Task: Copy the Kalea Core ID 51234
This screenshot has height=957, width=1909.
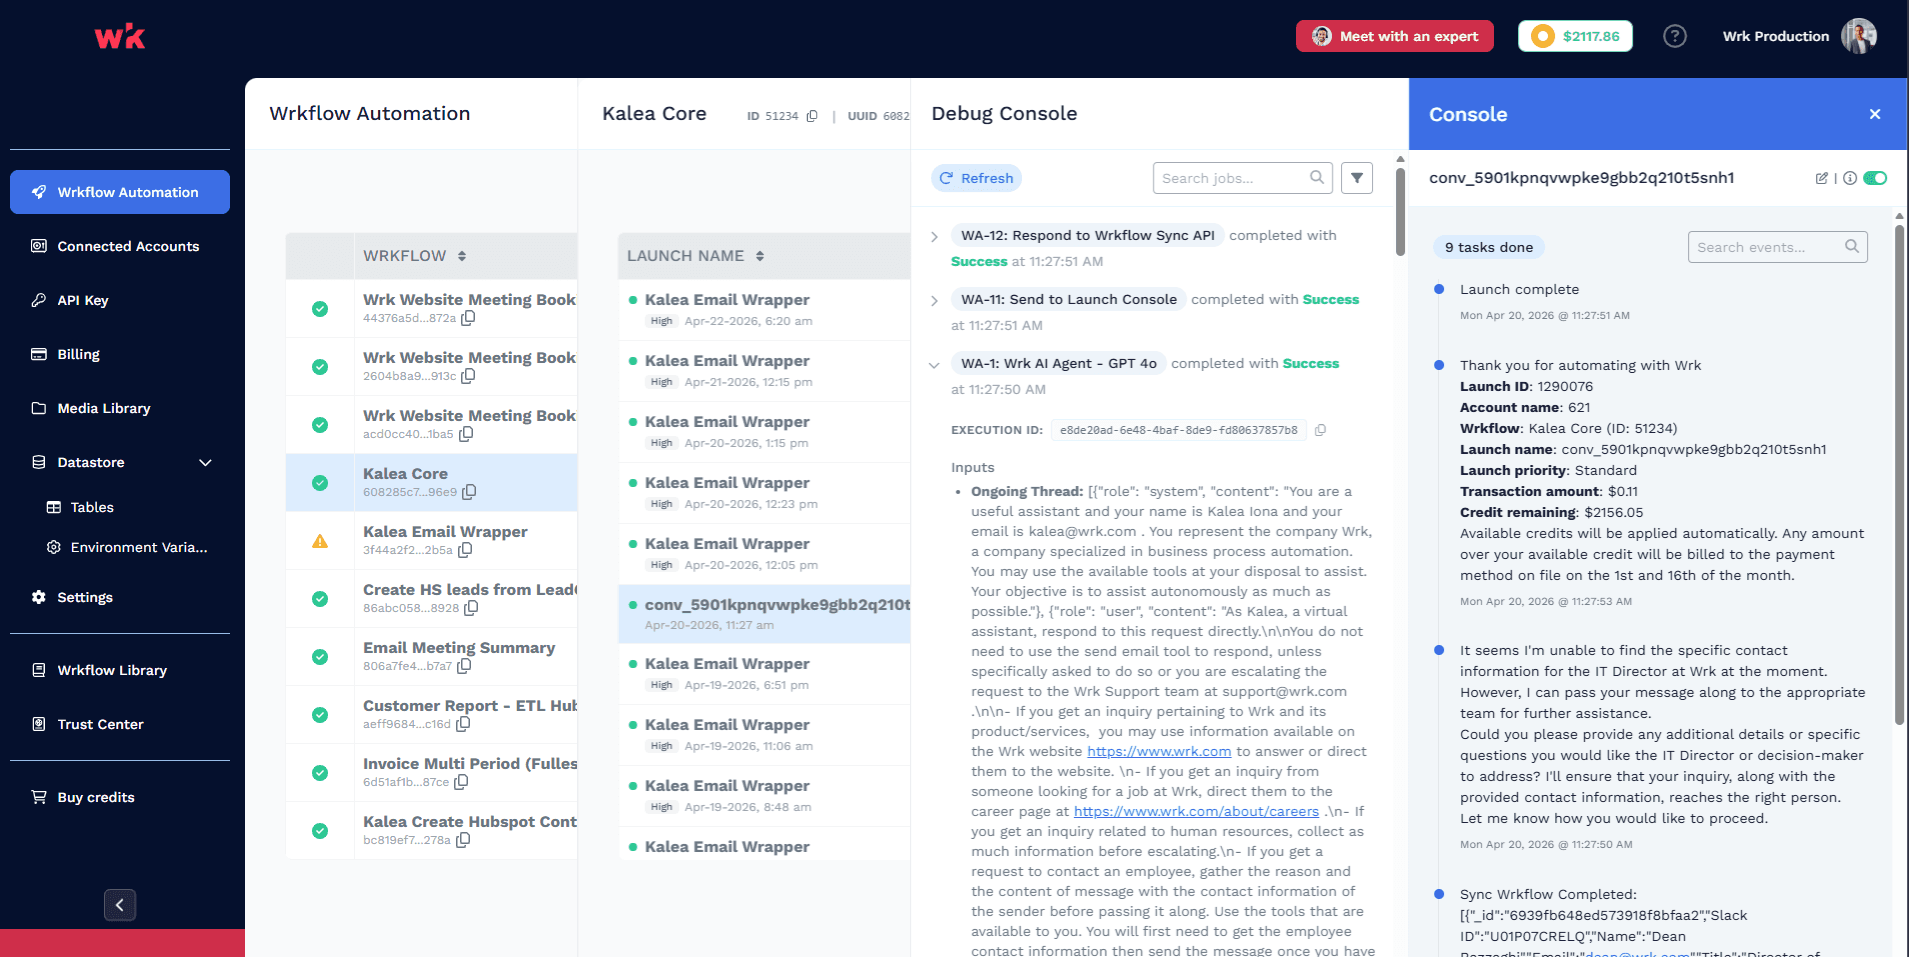Action: 812,116
